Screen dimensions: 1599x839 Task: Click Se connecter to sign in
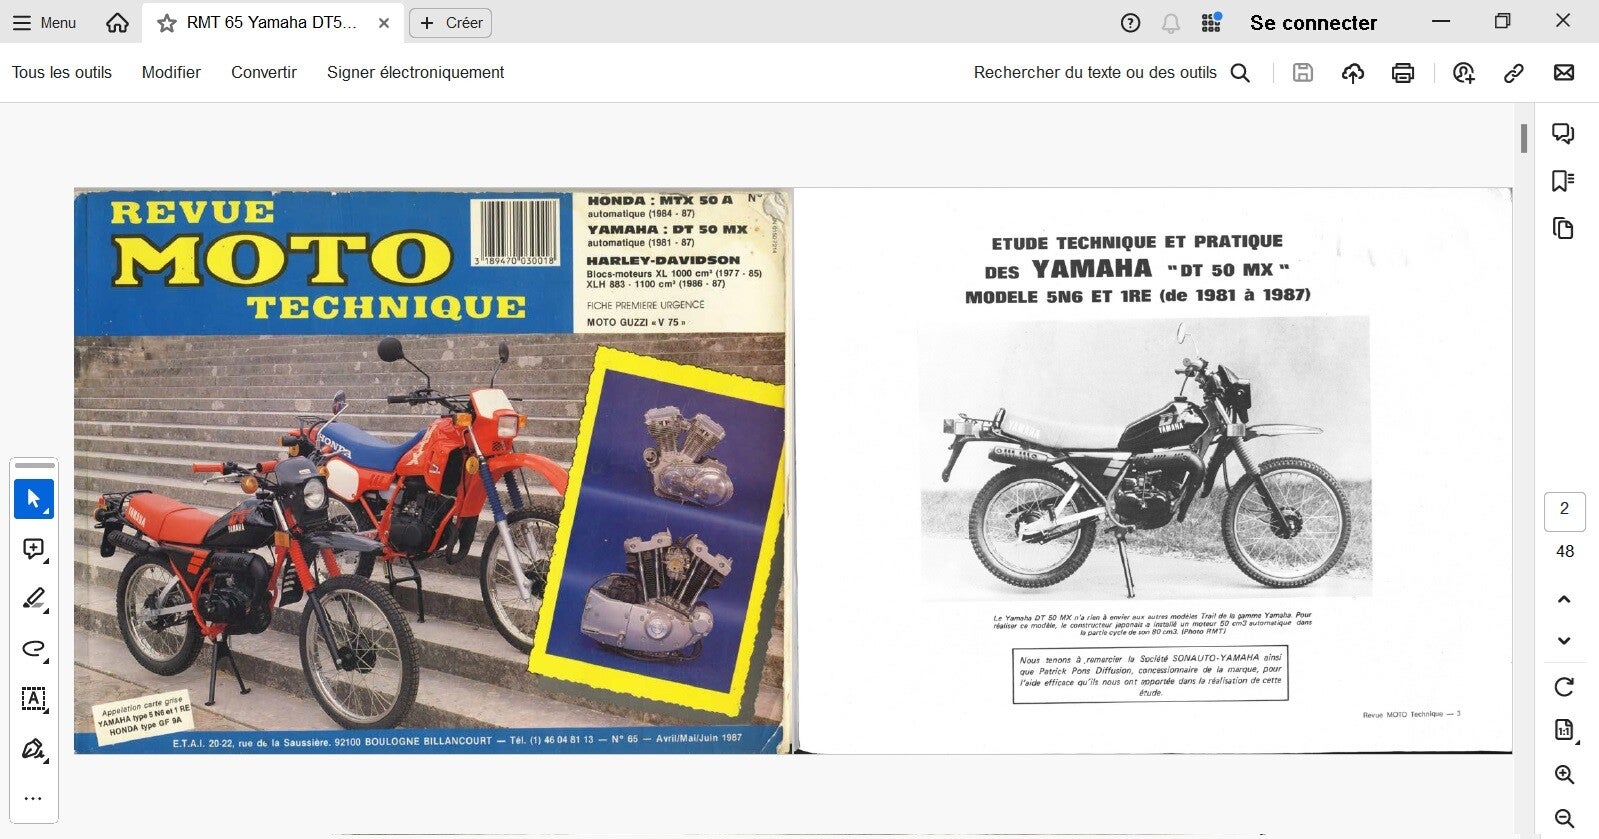pos(1313,22)
